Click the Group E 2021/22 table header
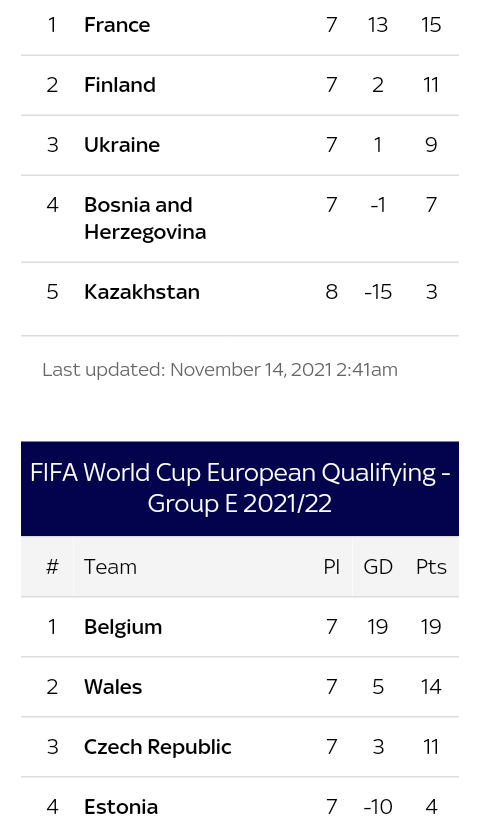 click(x=240, y=488)
